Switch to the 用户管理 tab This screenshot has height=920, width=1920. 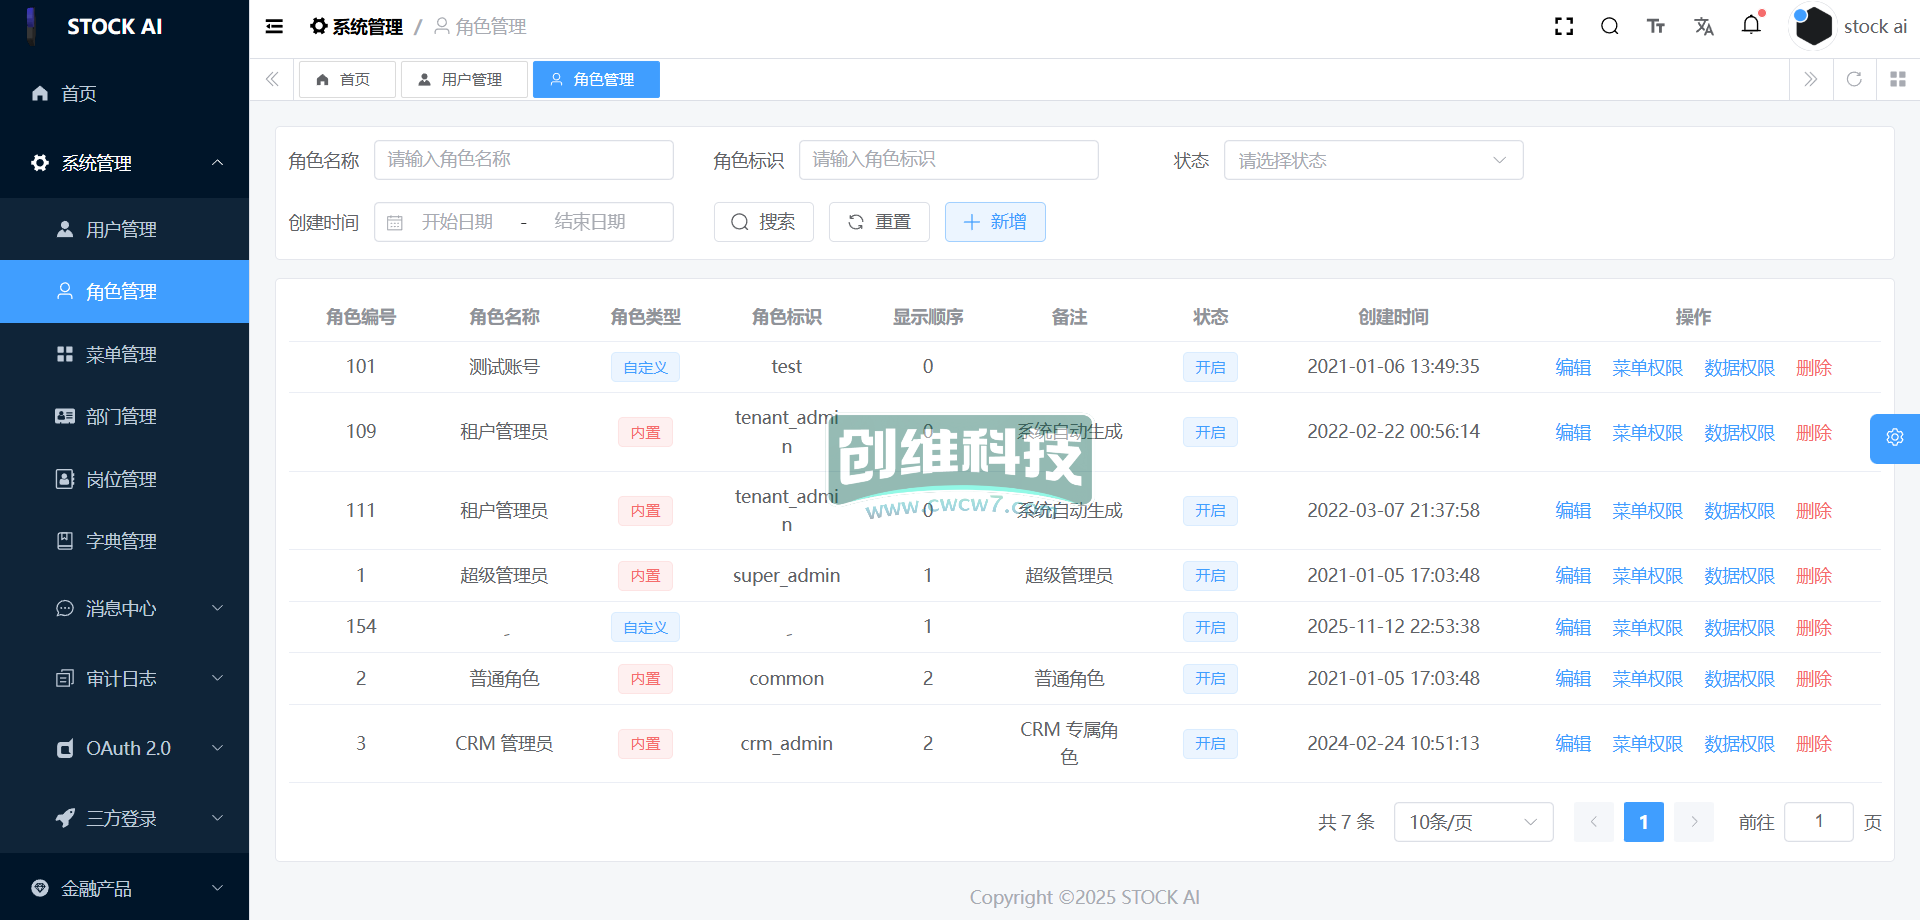coord(463,80)
